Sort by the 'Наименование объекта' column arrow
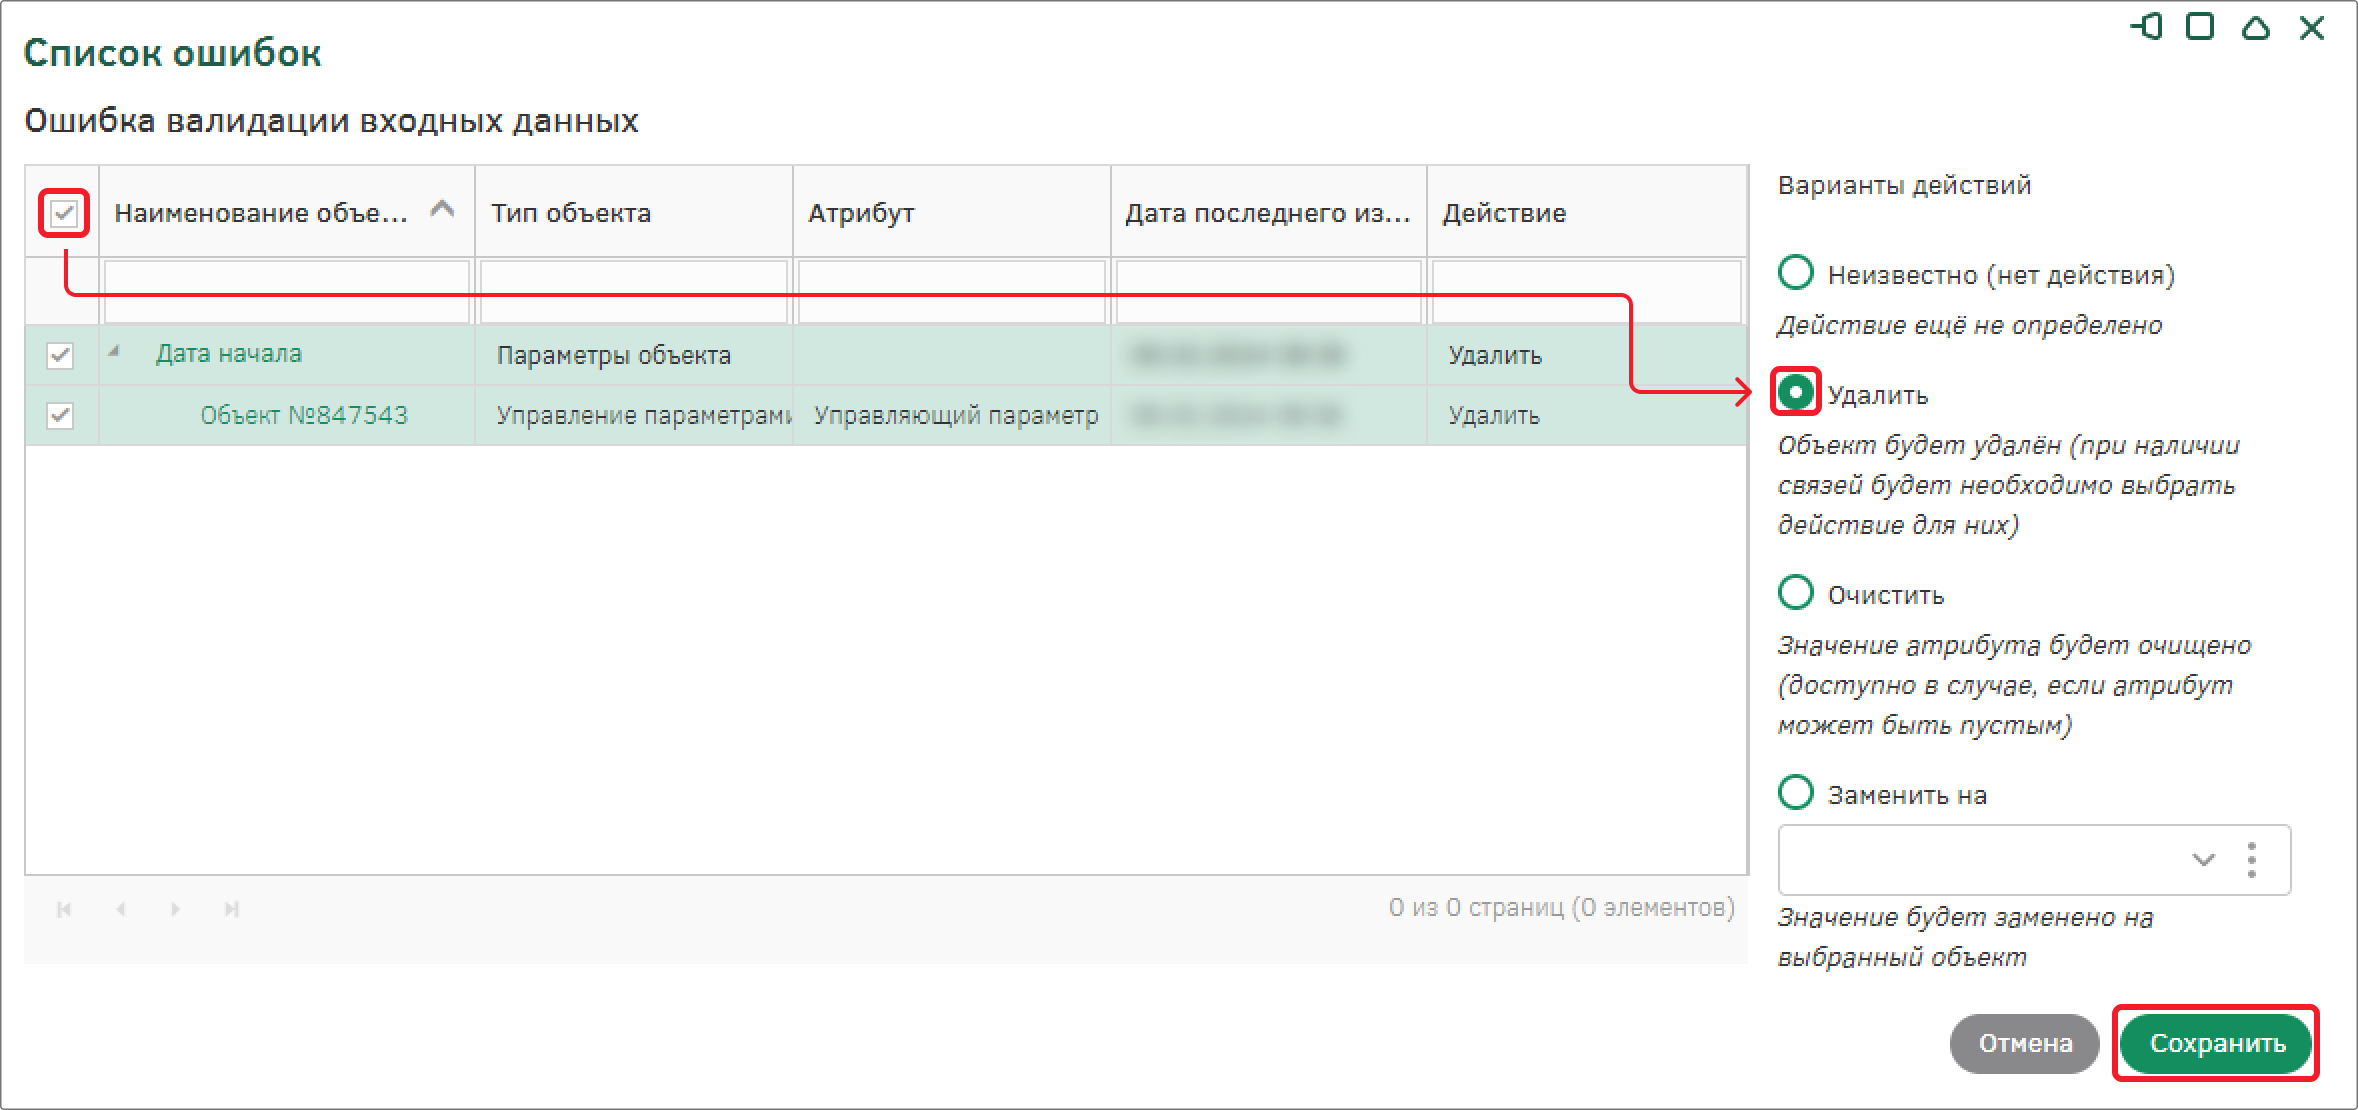 442,209
